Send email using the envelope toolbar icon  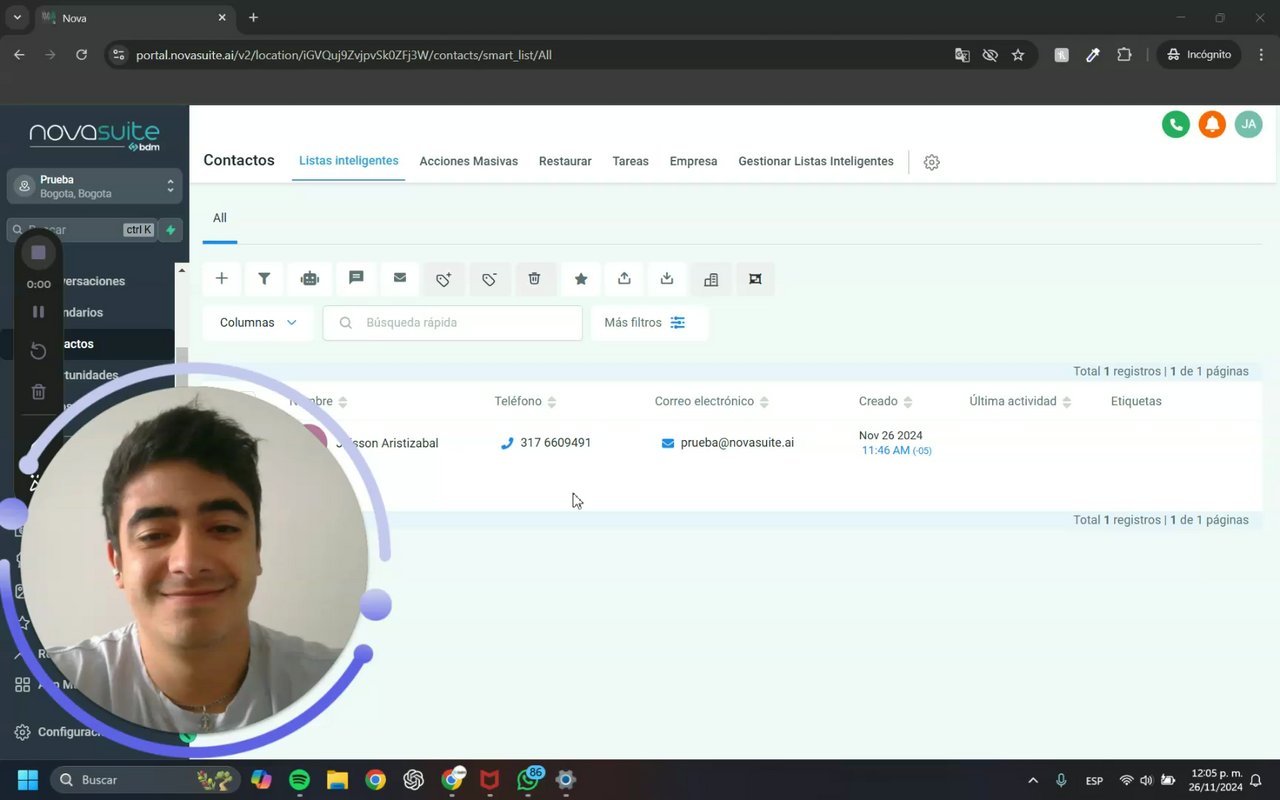click(x=400, y=279)
